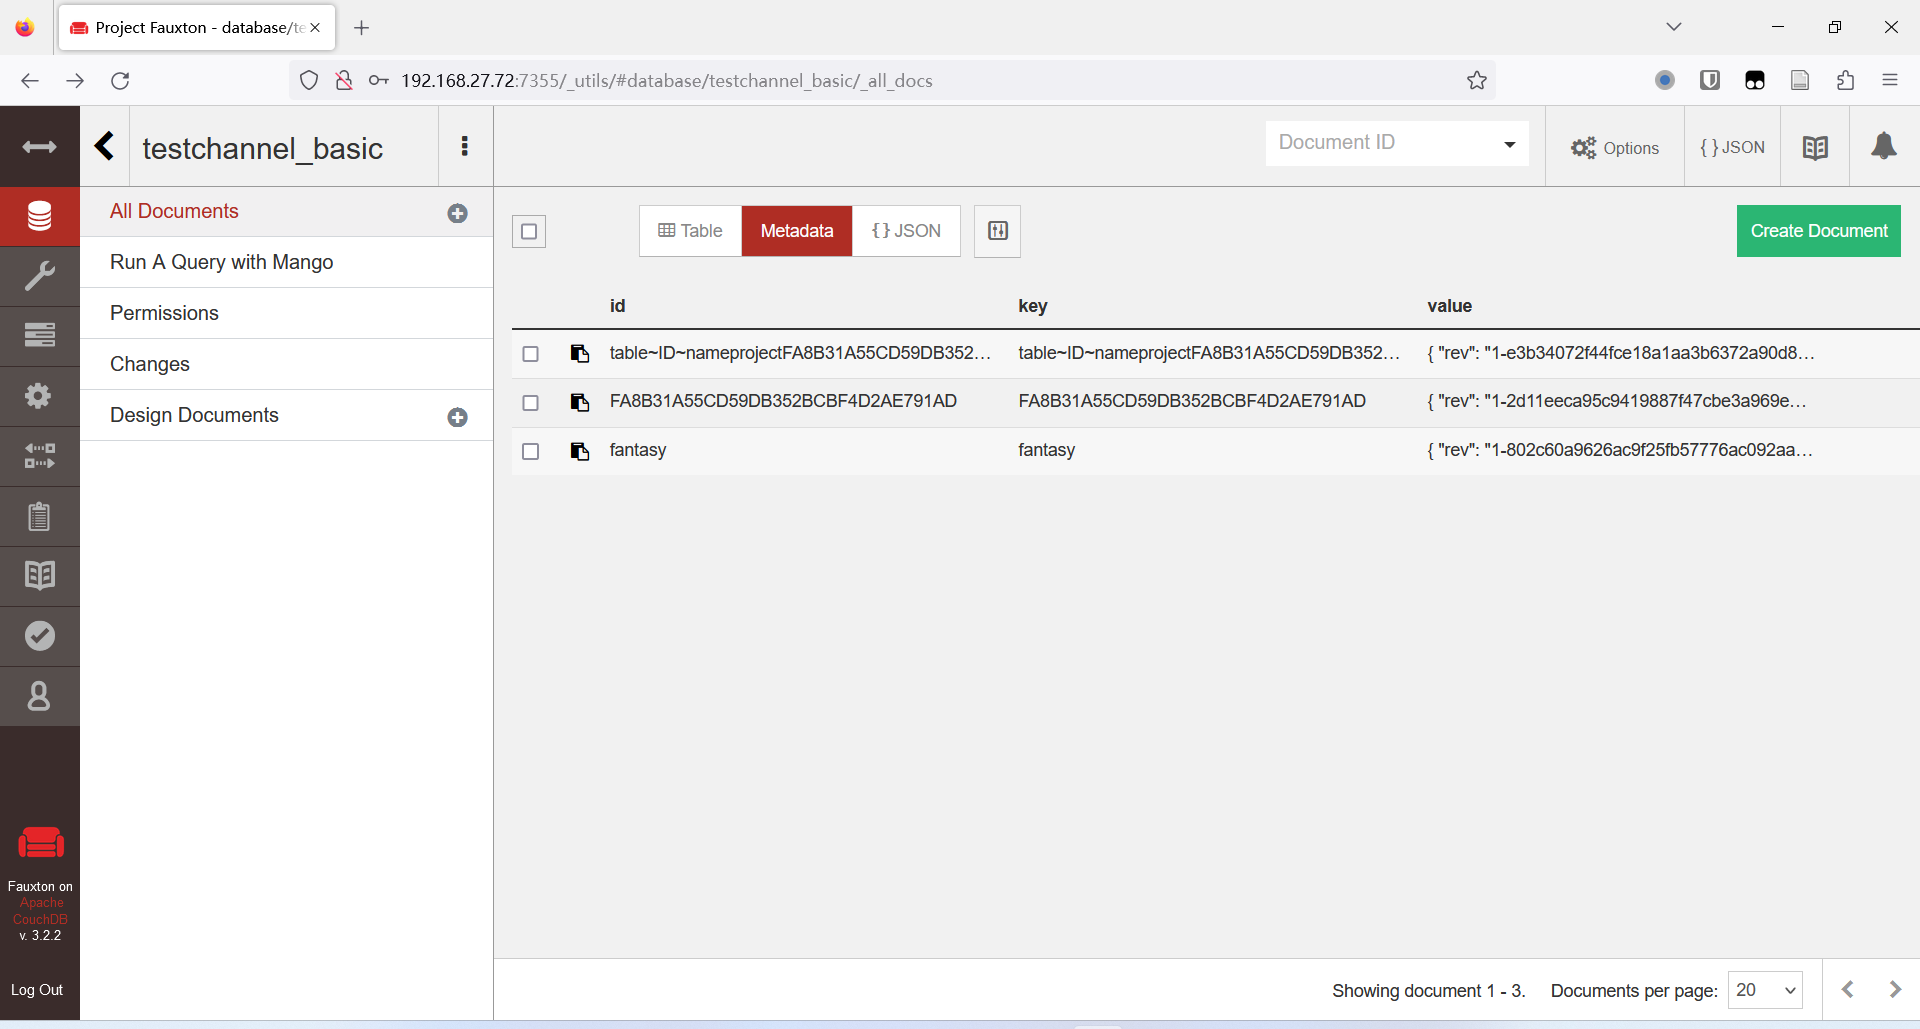Open the Configuration gear icon in the sidebar
Image resolution: width=1920 pixels, height=1029 pixels.
39,396
